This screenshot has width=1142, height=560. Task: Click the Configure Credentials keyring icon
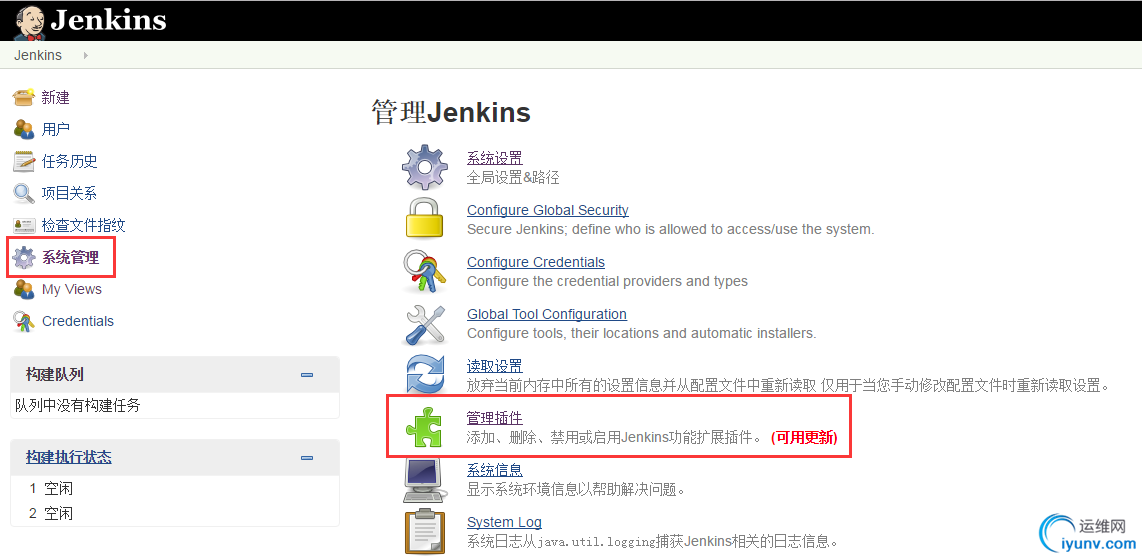click(425, 270)
